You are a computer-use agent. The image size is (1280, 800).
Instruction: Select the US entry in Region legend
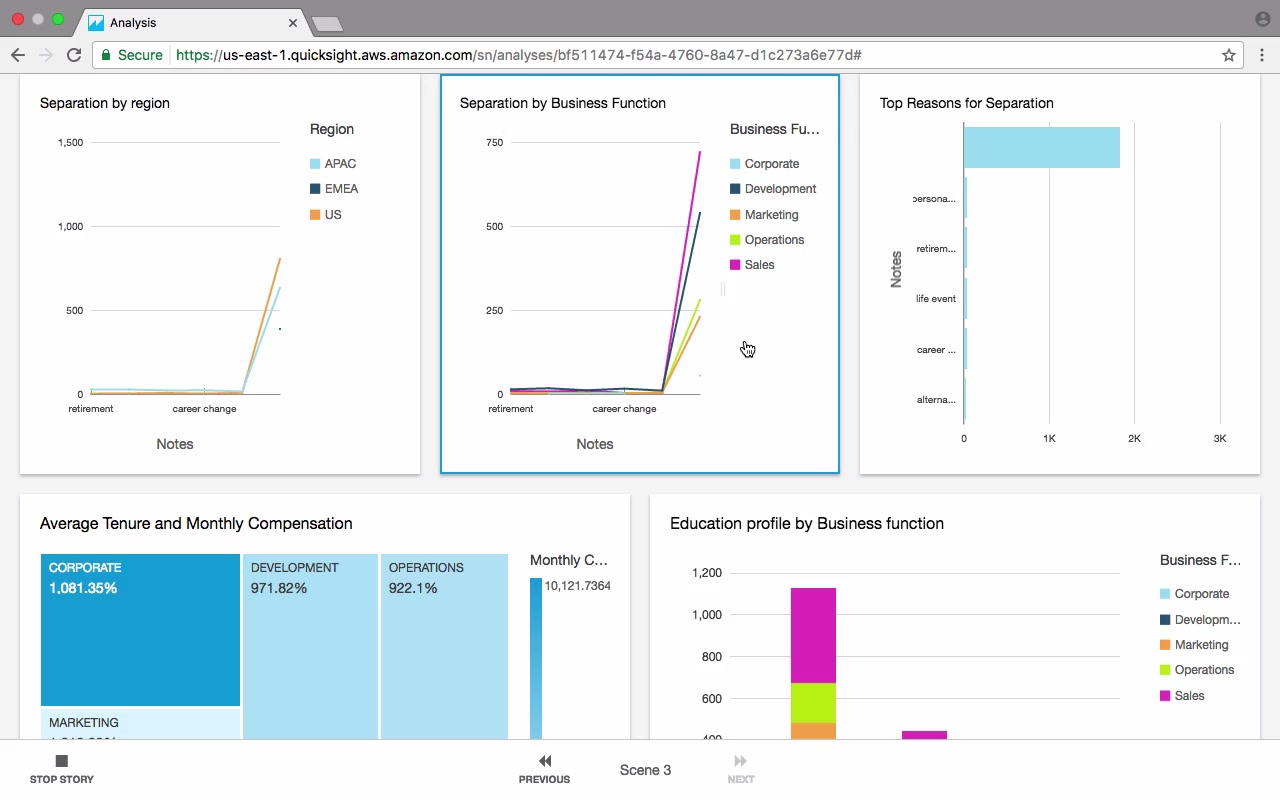click(326, 215)
